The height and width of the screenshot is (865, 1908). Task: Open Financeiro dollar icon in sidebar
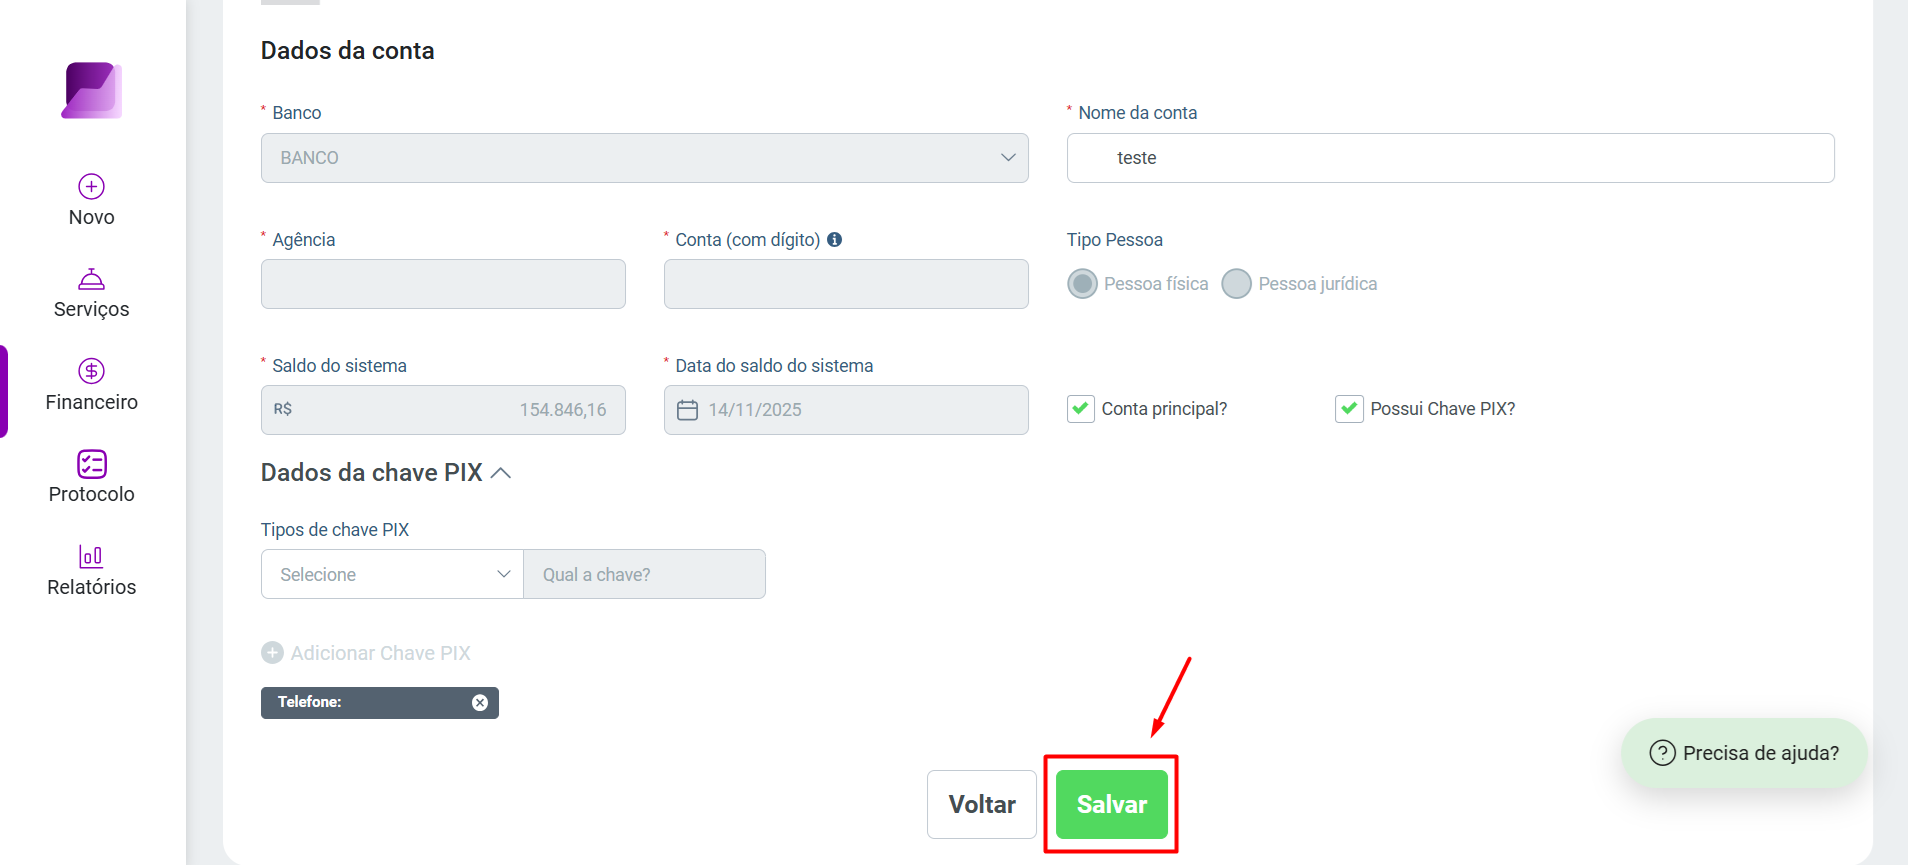tap(92, 371)
